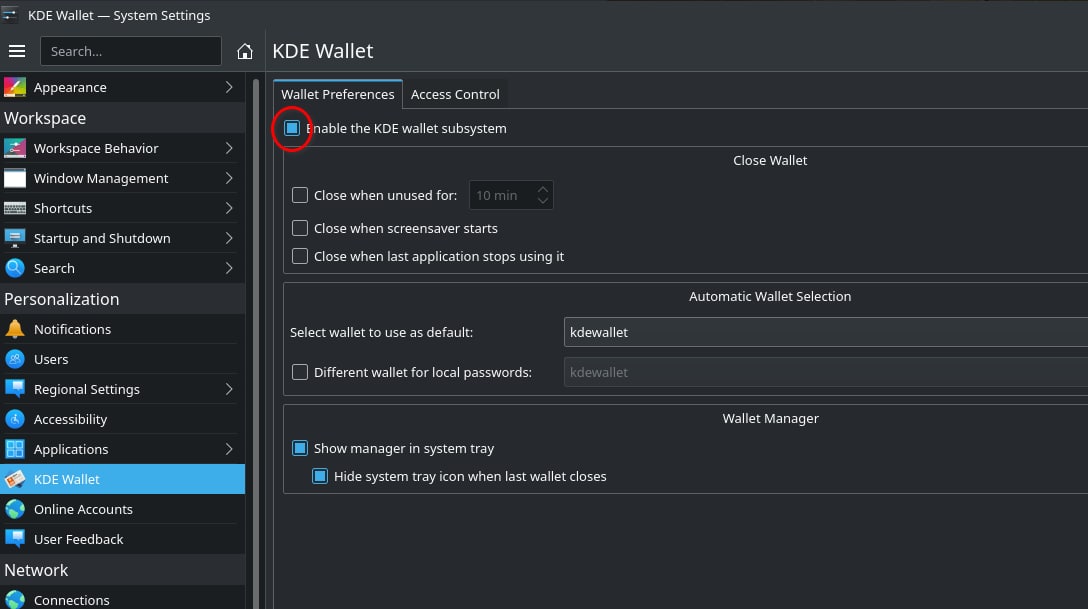Open the User Feedback settings entry
Screen dimensions: 1088x609
(x=122, y=539)
